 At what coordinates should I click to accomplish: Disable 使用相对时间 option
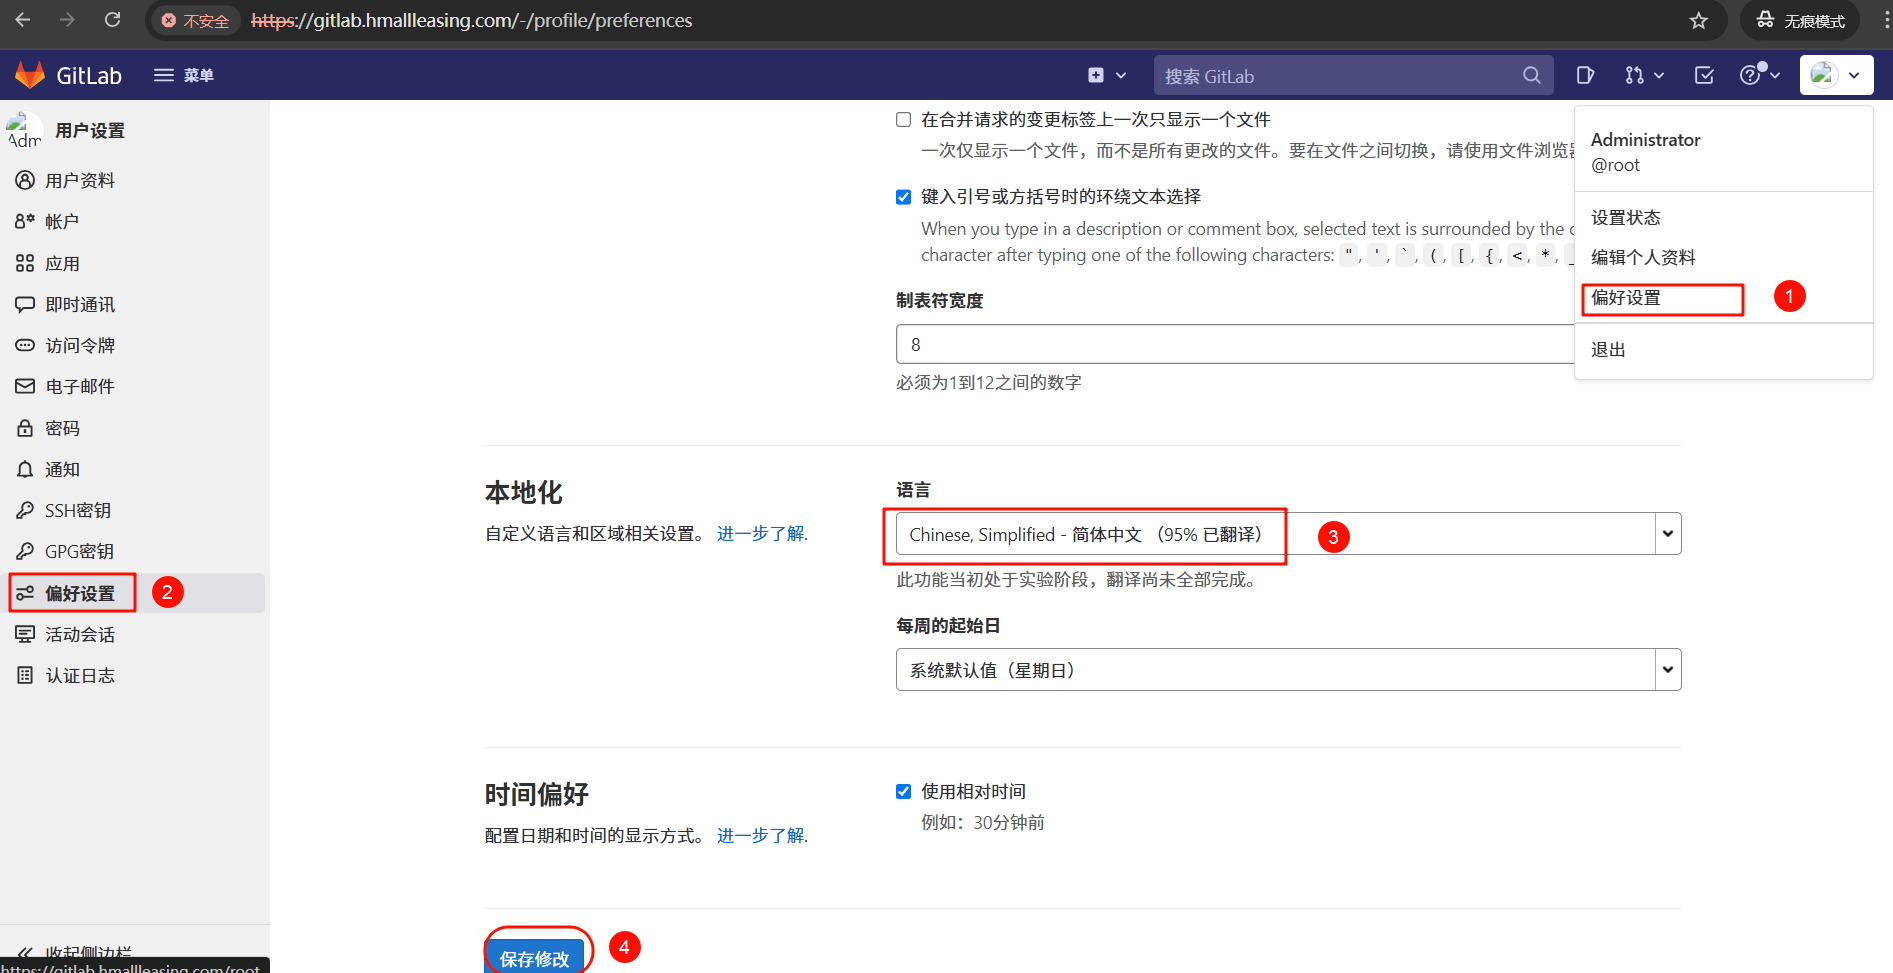click(x=903, y=791)
